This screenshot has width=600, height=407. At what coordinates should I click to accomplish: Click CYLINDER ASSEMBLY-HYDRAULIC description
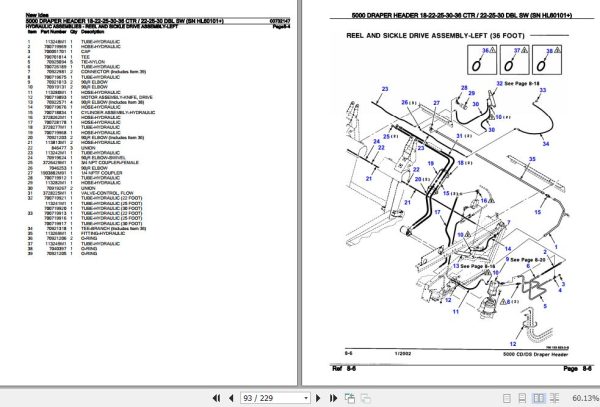coord(118,112)
